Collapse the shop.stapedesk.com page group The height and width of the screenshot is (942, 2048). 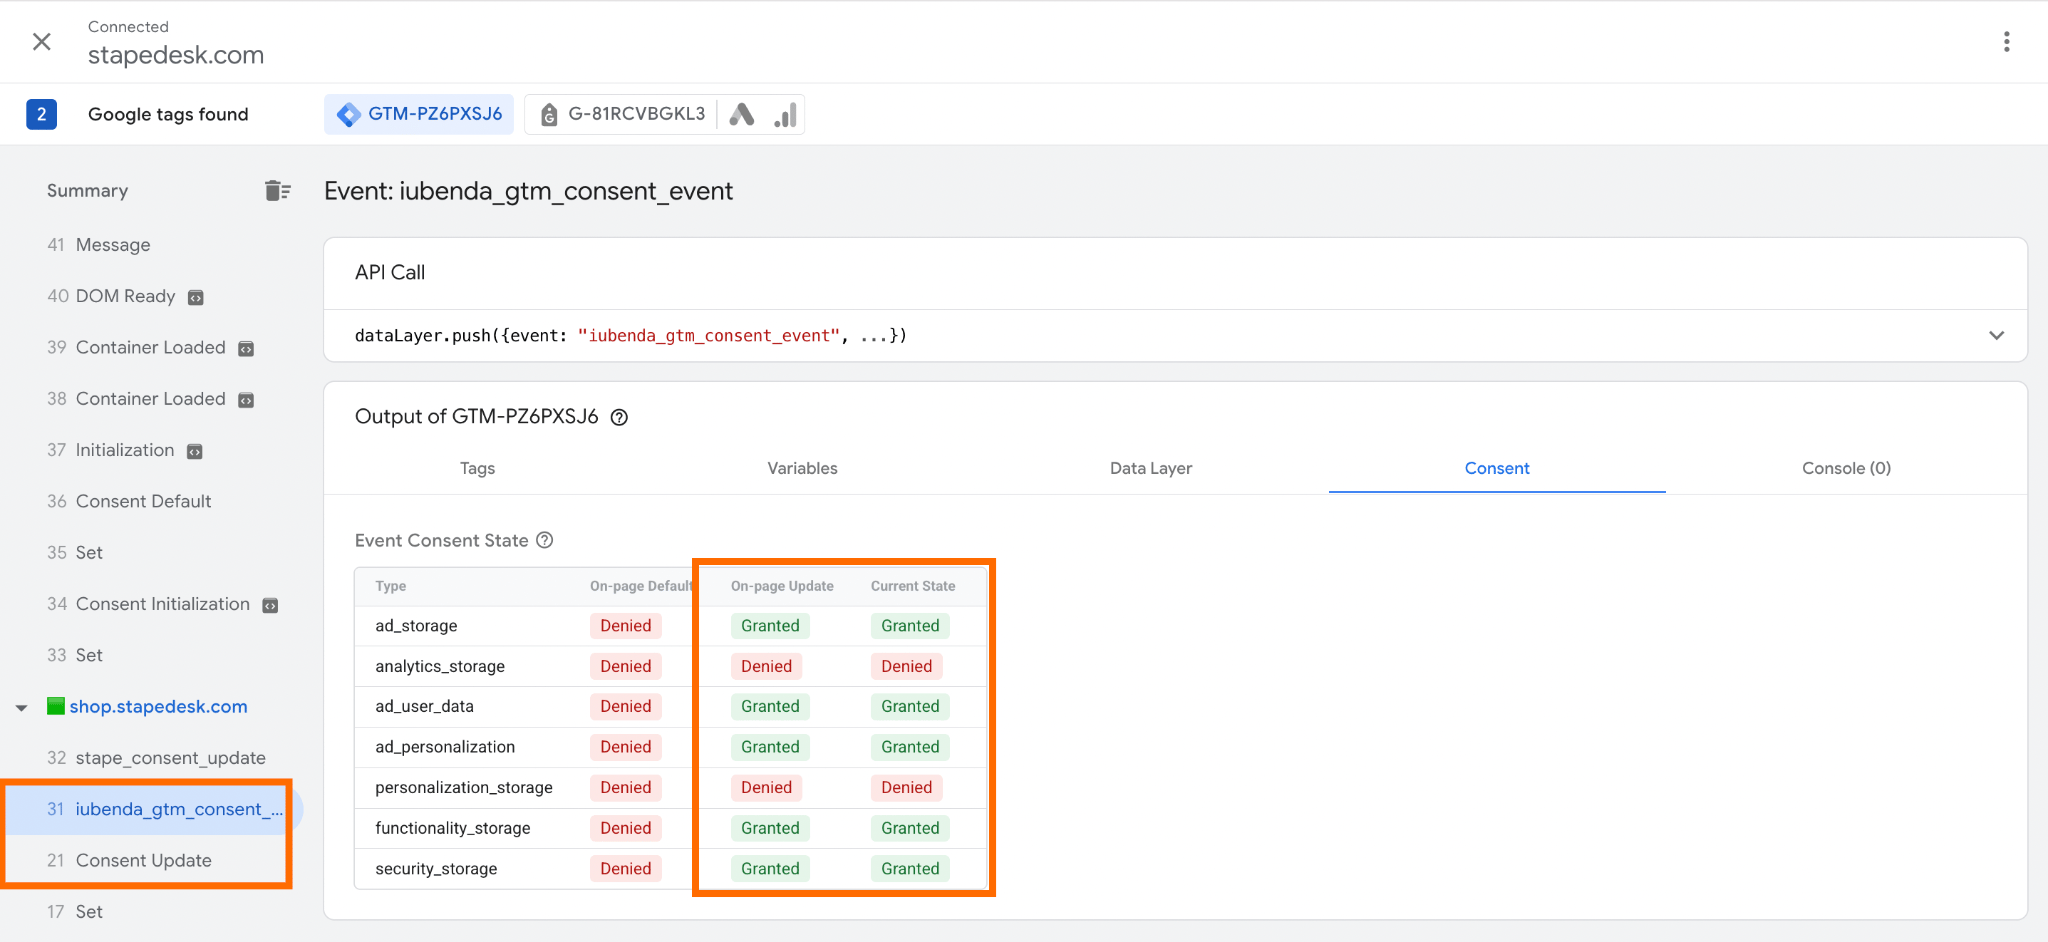click(x=21, y=707)
